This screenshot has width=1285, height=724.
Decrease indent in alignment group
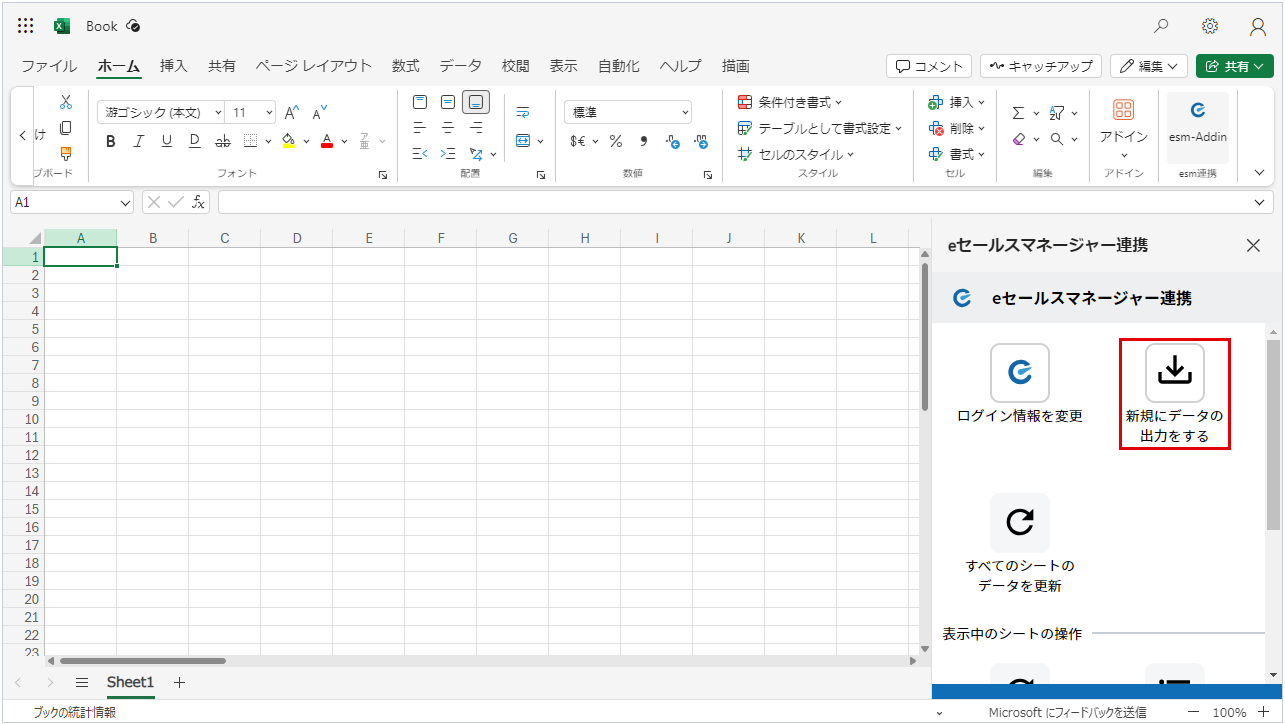click(420, 154)
